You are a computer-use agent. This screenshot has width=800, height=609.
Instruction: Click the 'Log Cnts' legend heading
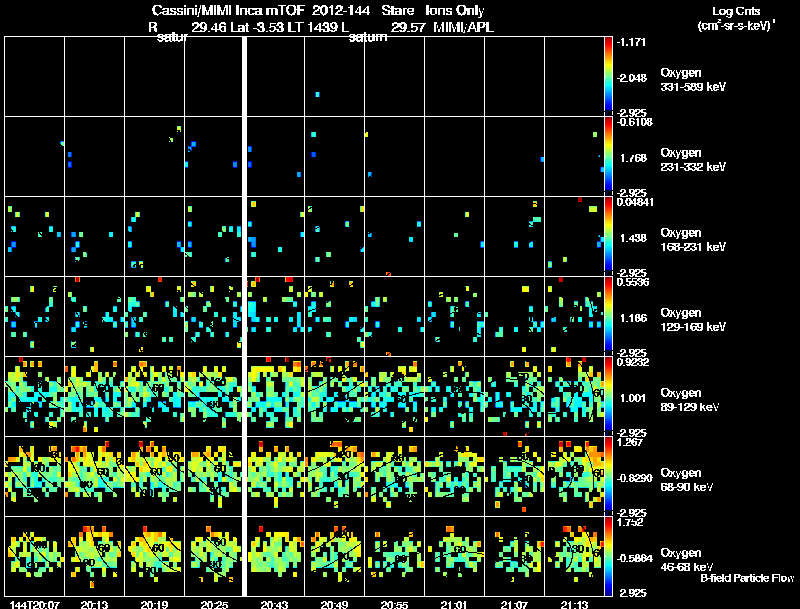(x=736, y=11)
